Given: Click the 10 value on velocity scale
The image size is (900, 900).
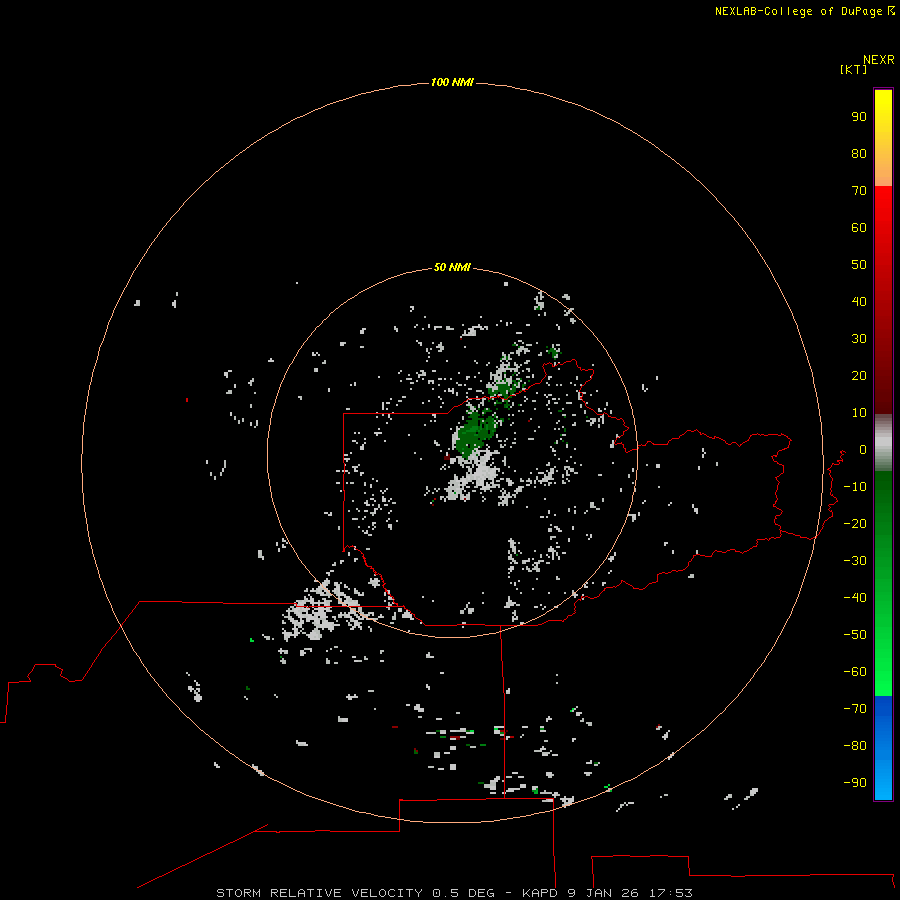Looking at the screenshot, I should tap(859, 413).
